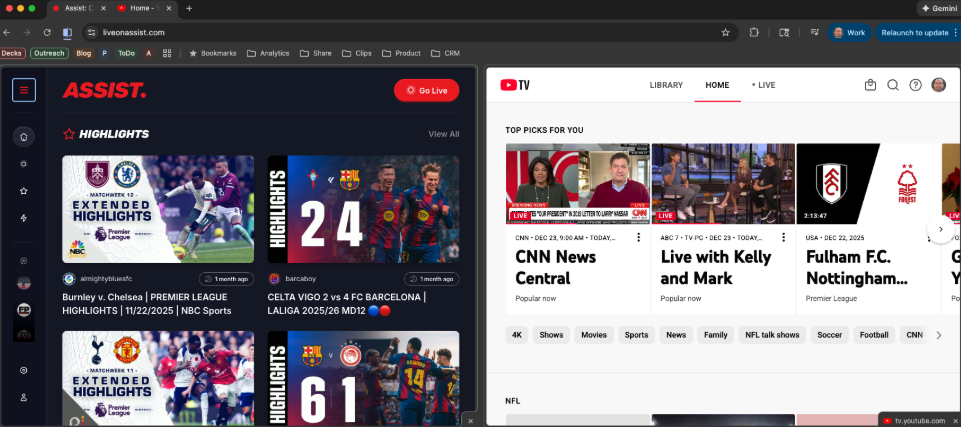The height and width of the screenshot is (427, 961).
Task: Open the star favorites icon in sidebar
Action: click(24, 191)
